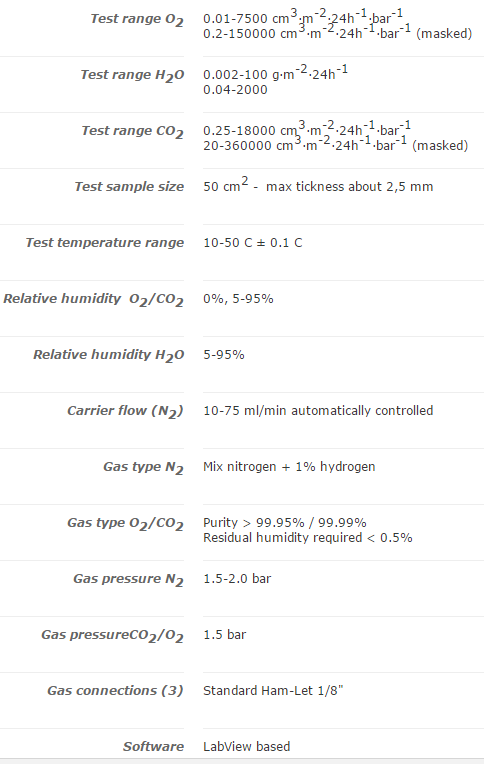The image size is (484, 764).
Task: Click the Gas pressure N2 label
Action: coord(128,579)
